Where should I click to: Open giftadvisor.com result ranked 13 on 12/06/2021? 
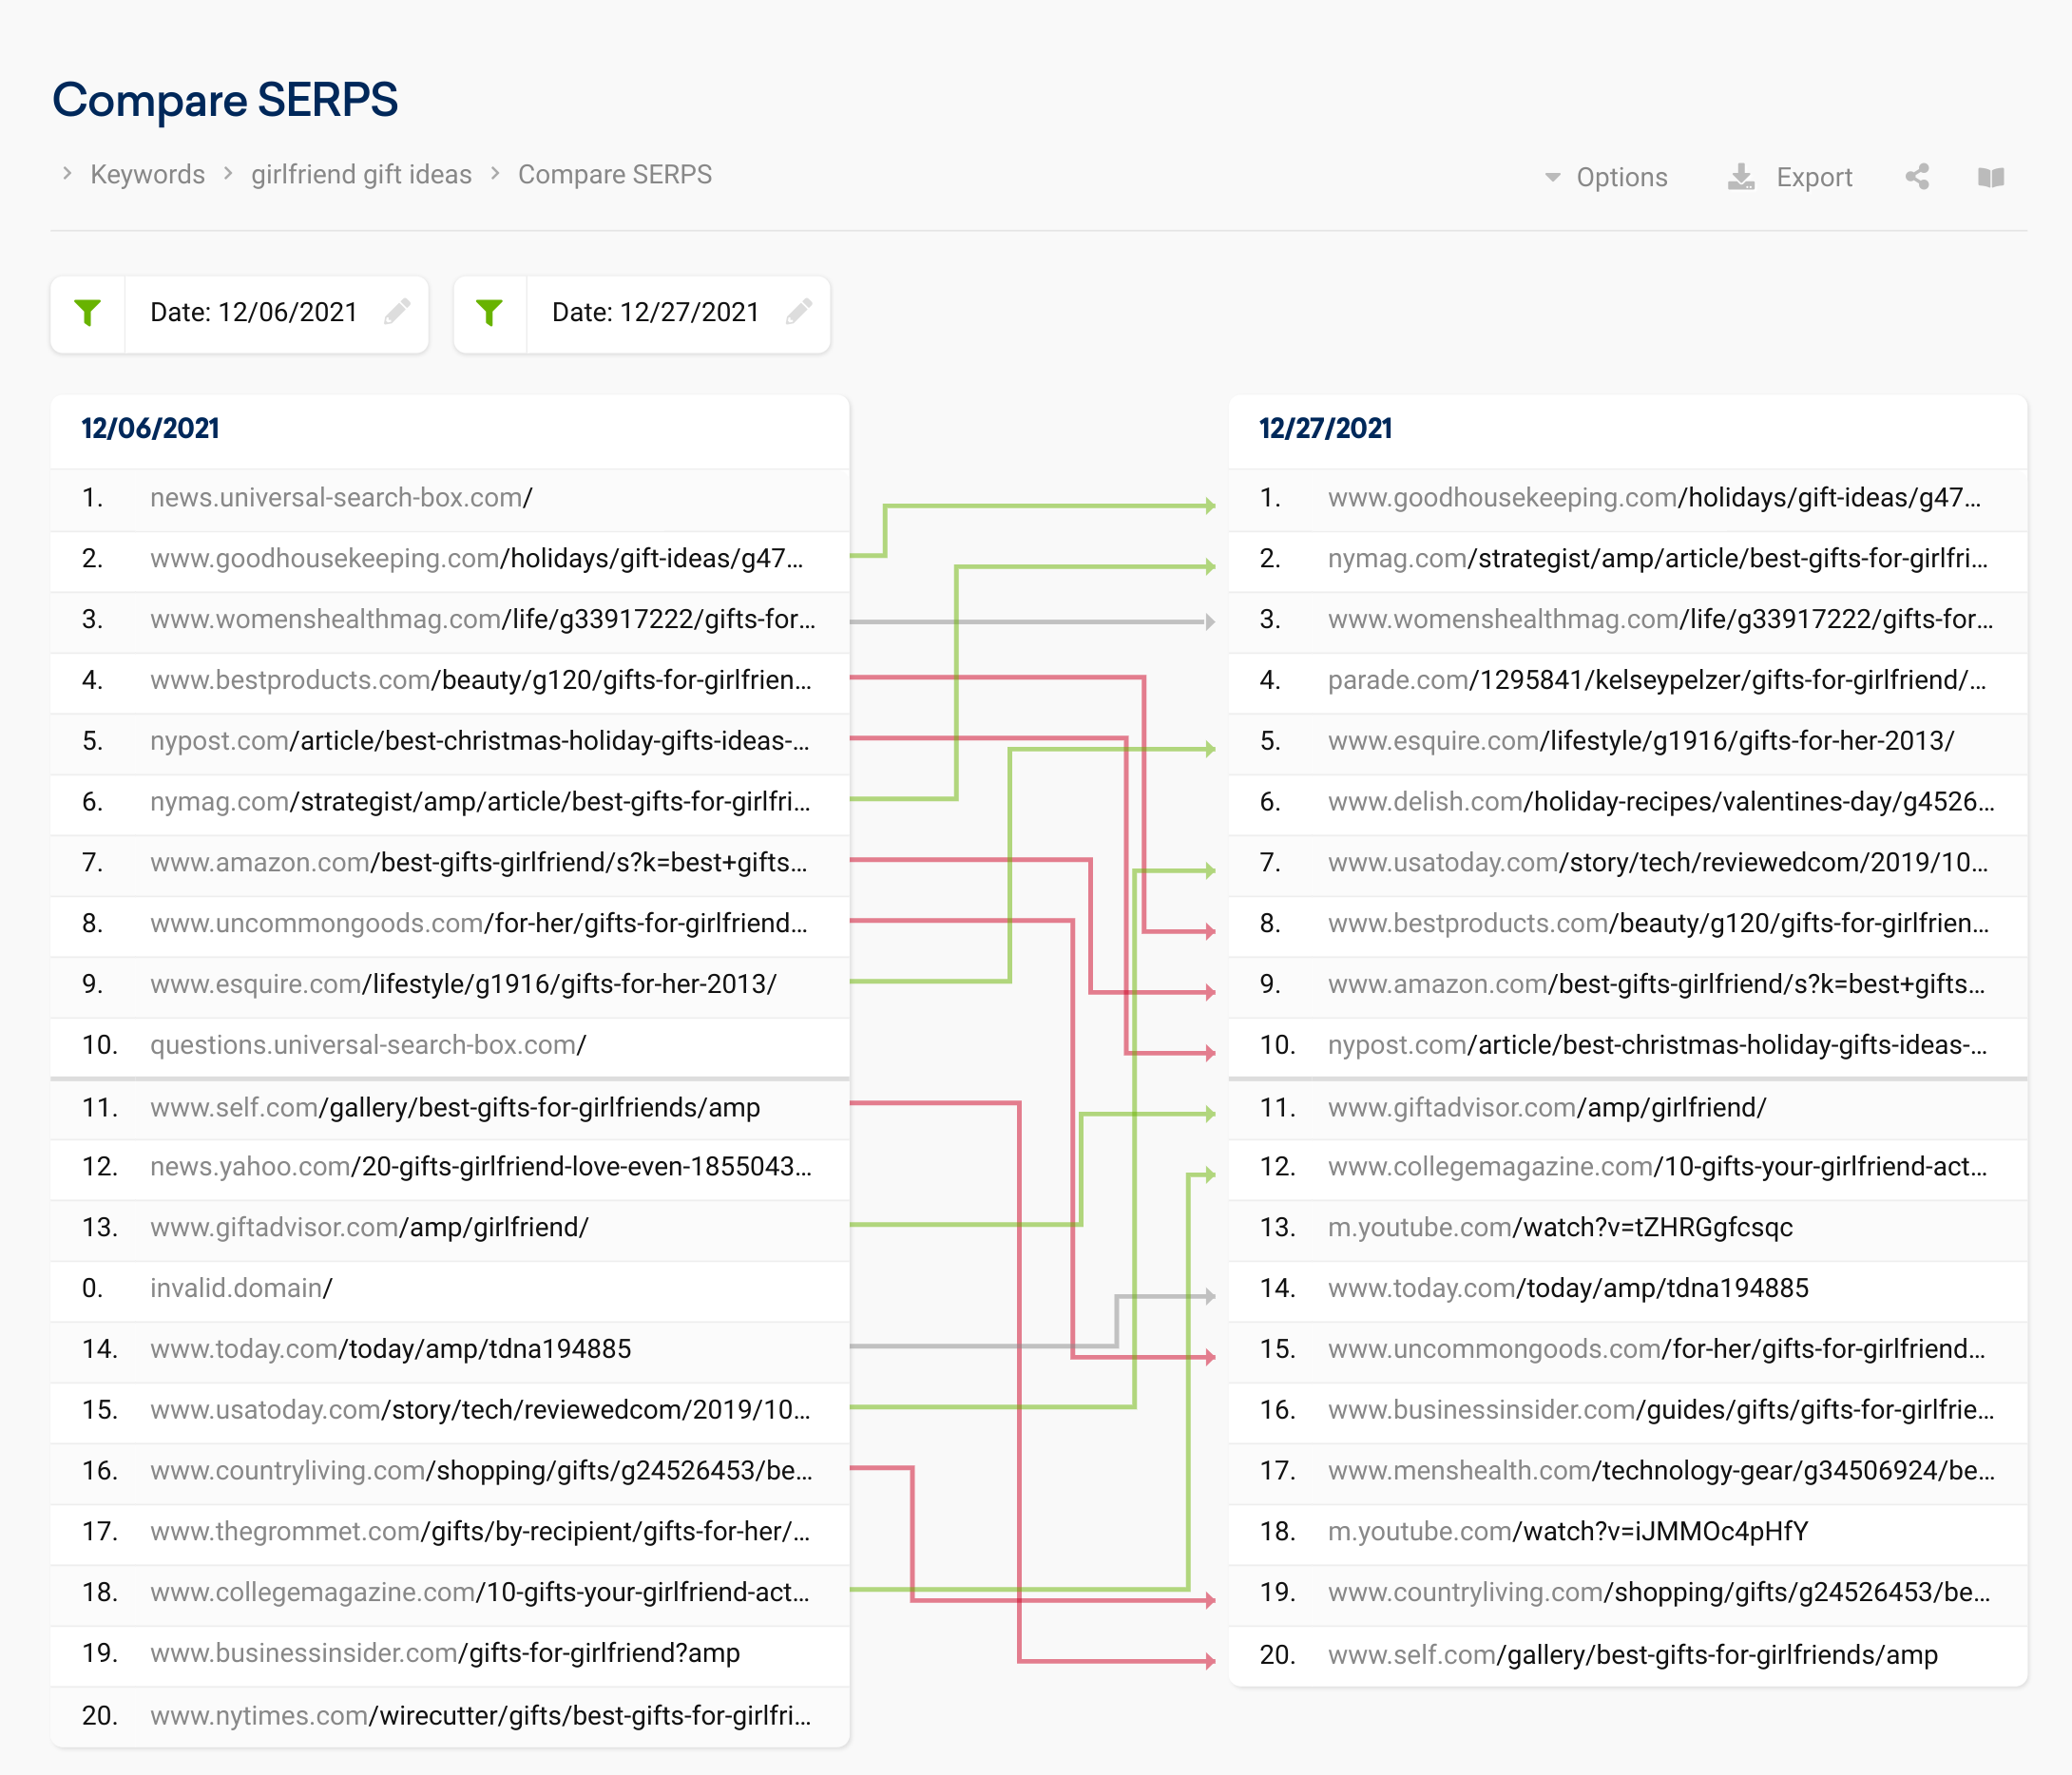[369, 1227]
